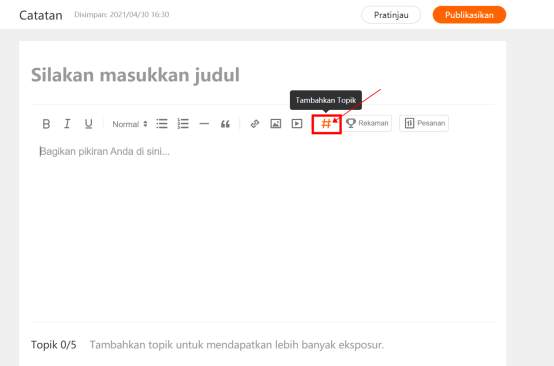Click the Pesanan button
This screenshot has width=554, height=366.
click(x=424, y=123)
